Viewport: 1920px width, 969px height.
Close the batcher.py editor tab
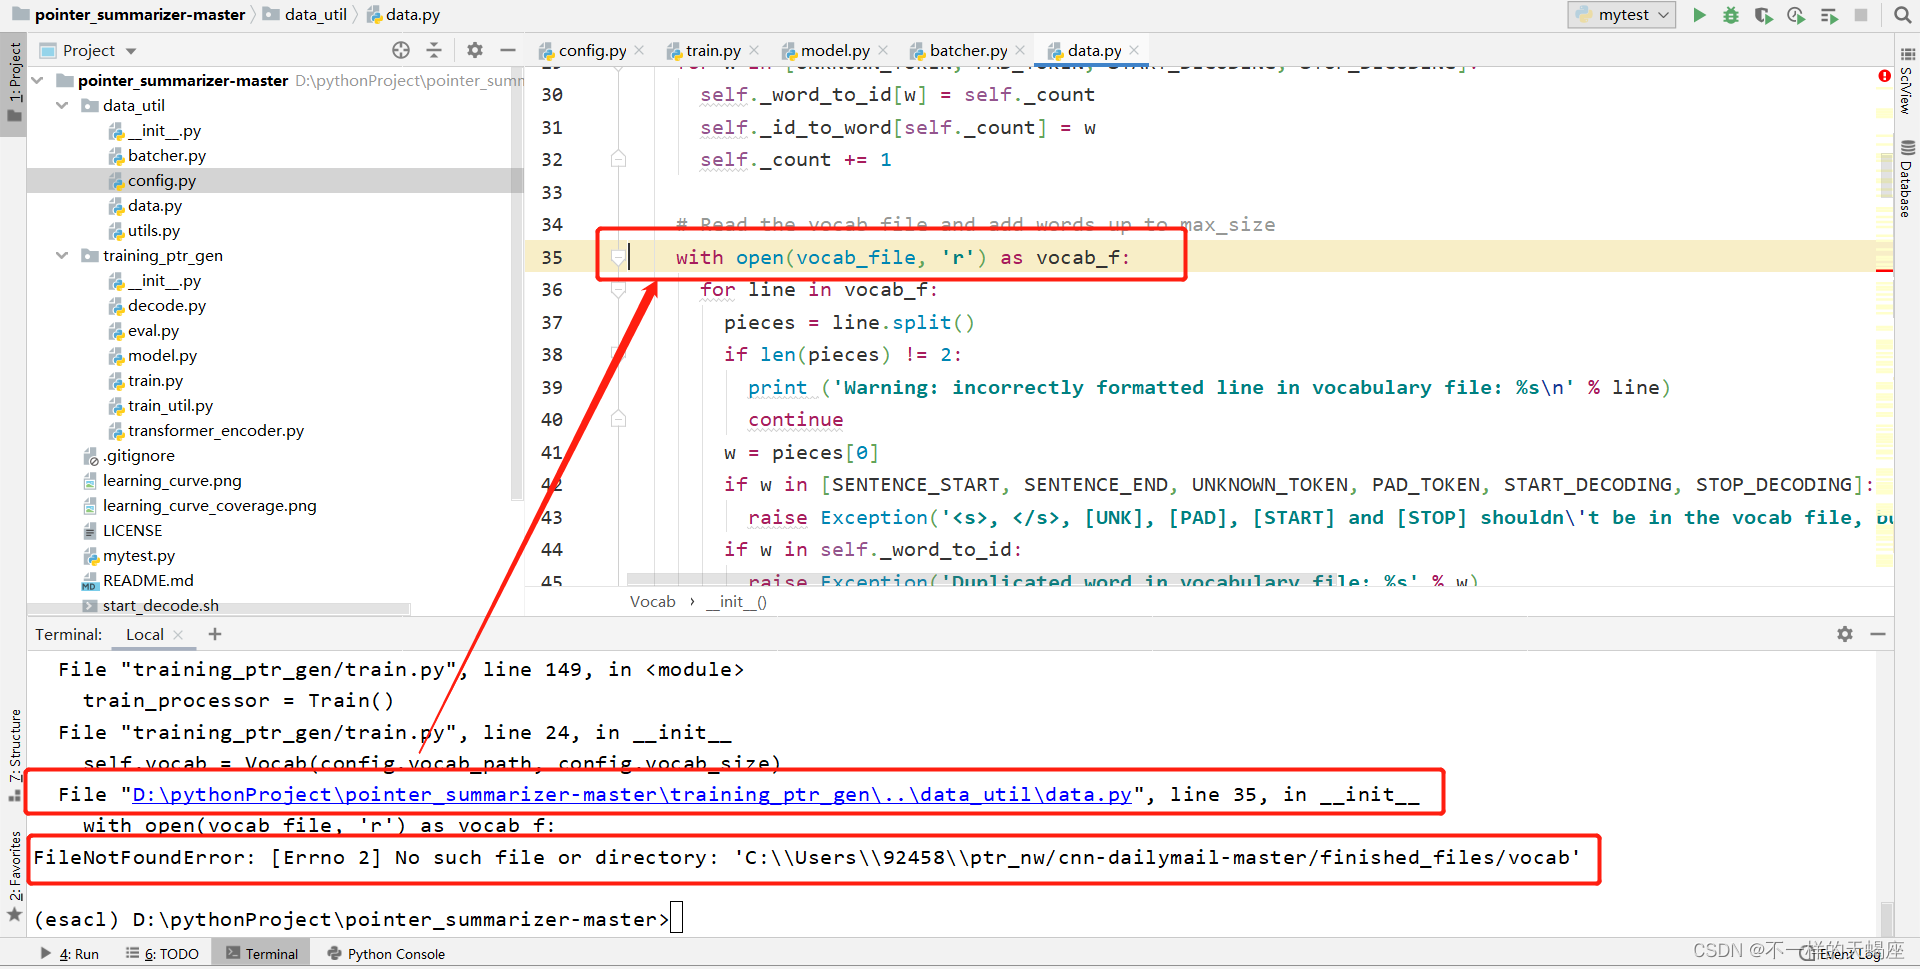[x=1020, y=50]
